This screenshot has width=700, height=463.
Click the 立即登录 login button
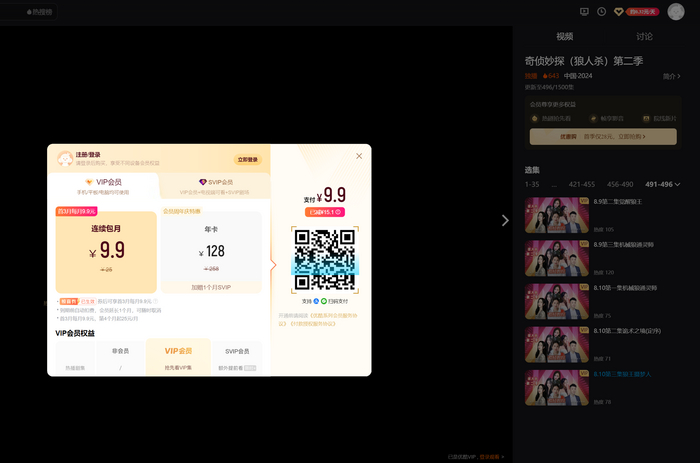click(247, 159)
